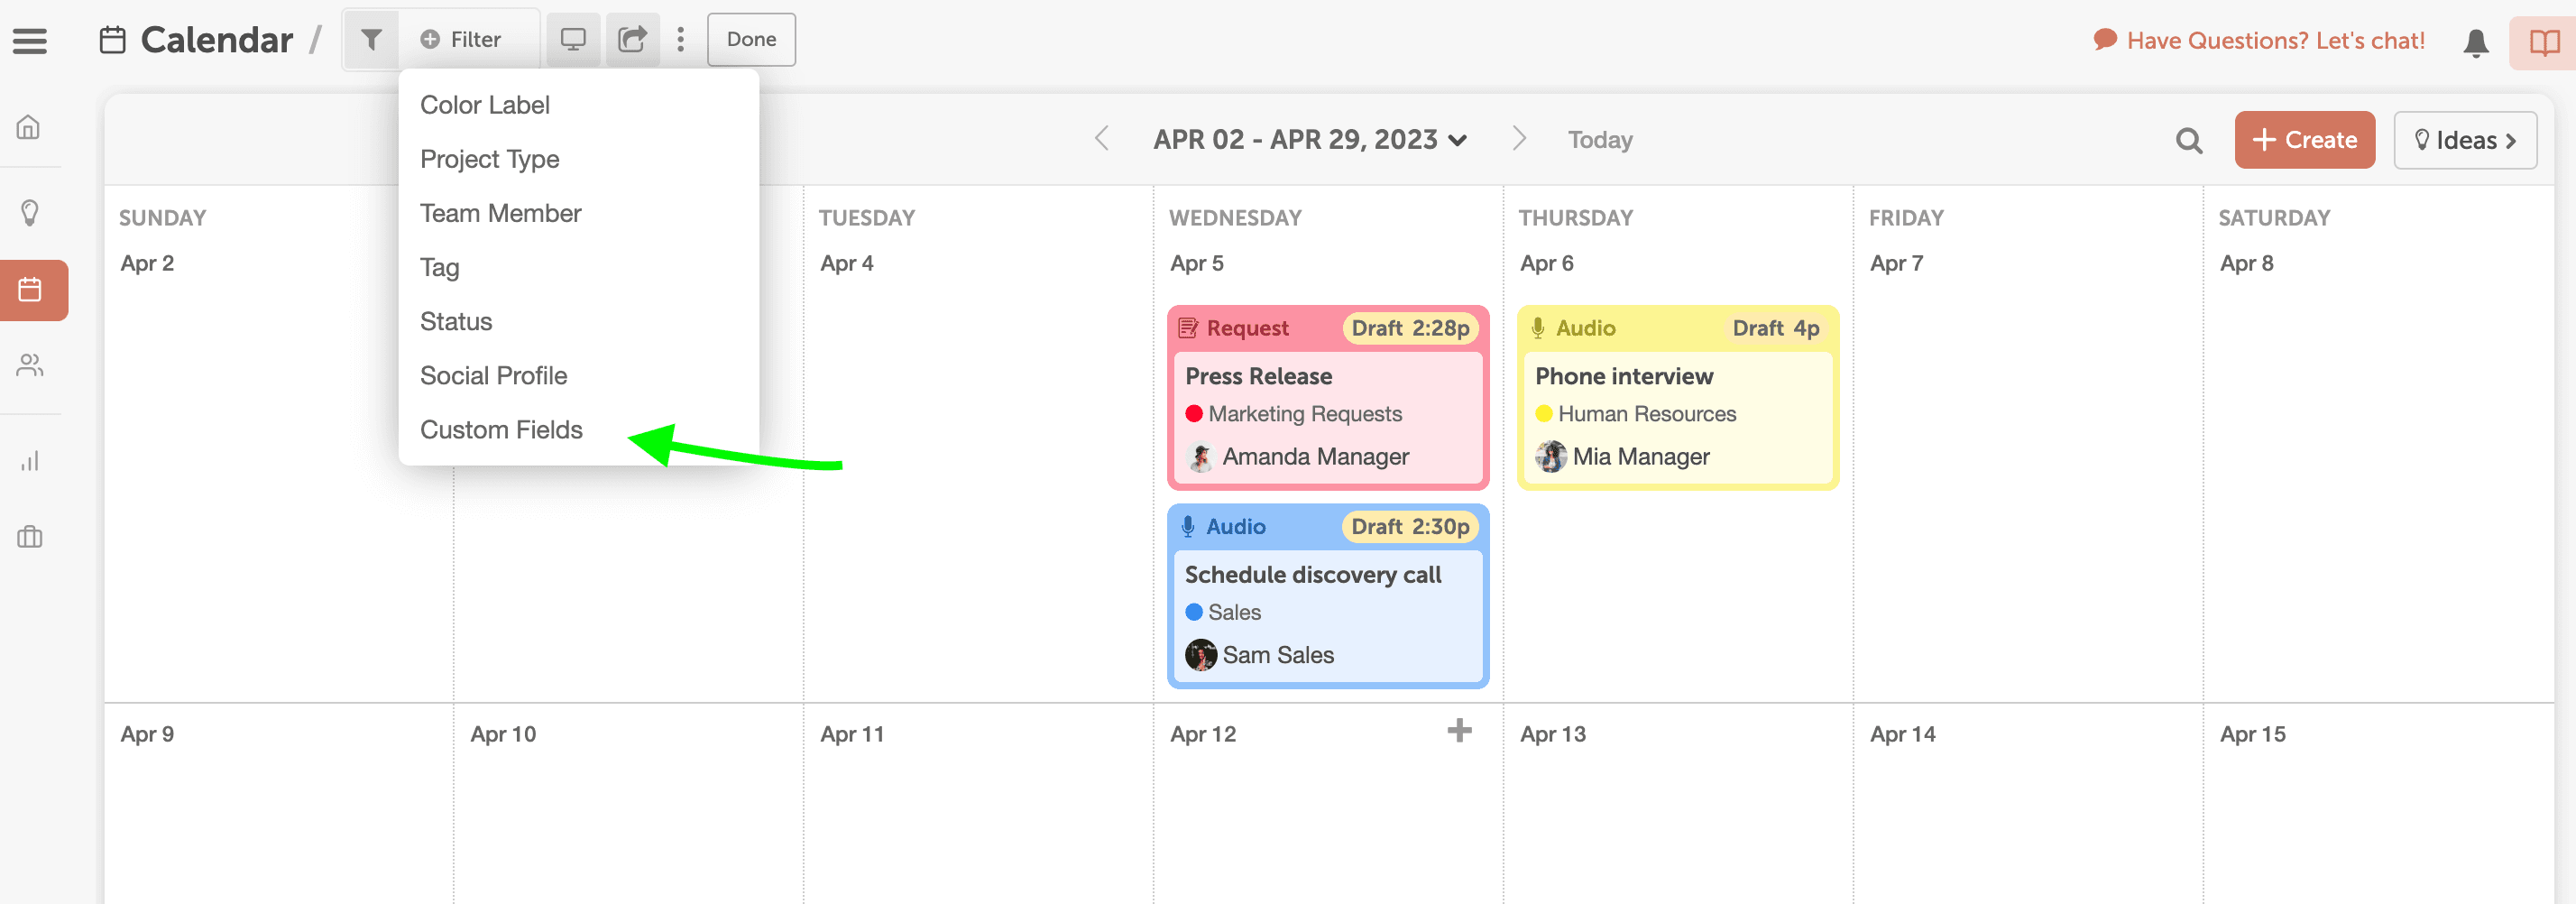Open the three-dot more options menu
Screen dimensions: 2576x904
tap(681, 39)
